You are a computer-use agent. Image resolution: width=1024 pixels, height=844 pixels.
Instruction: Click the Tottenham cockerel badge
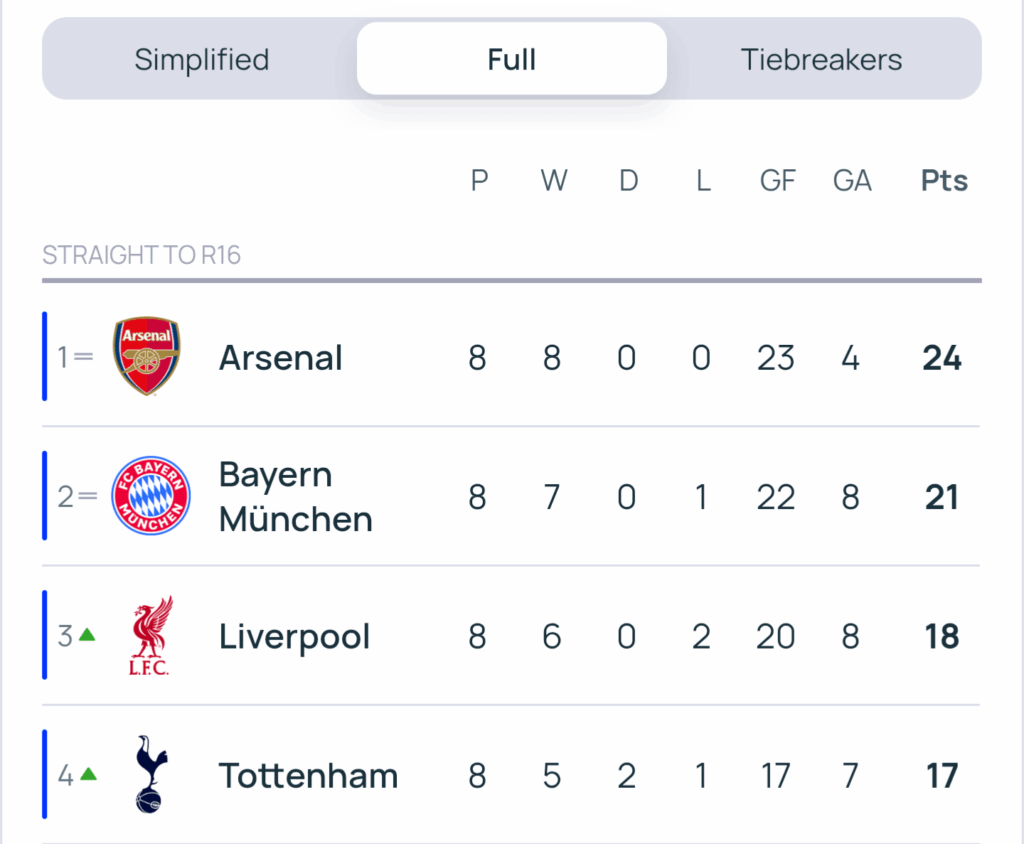148,775
